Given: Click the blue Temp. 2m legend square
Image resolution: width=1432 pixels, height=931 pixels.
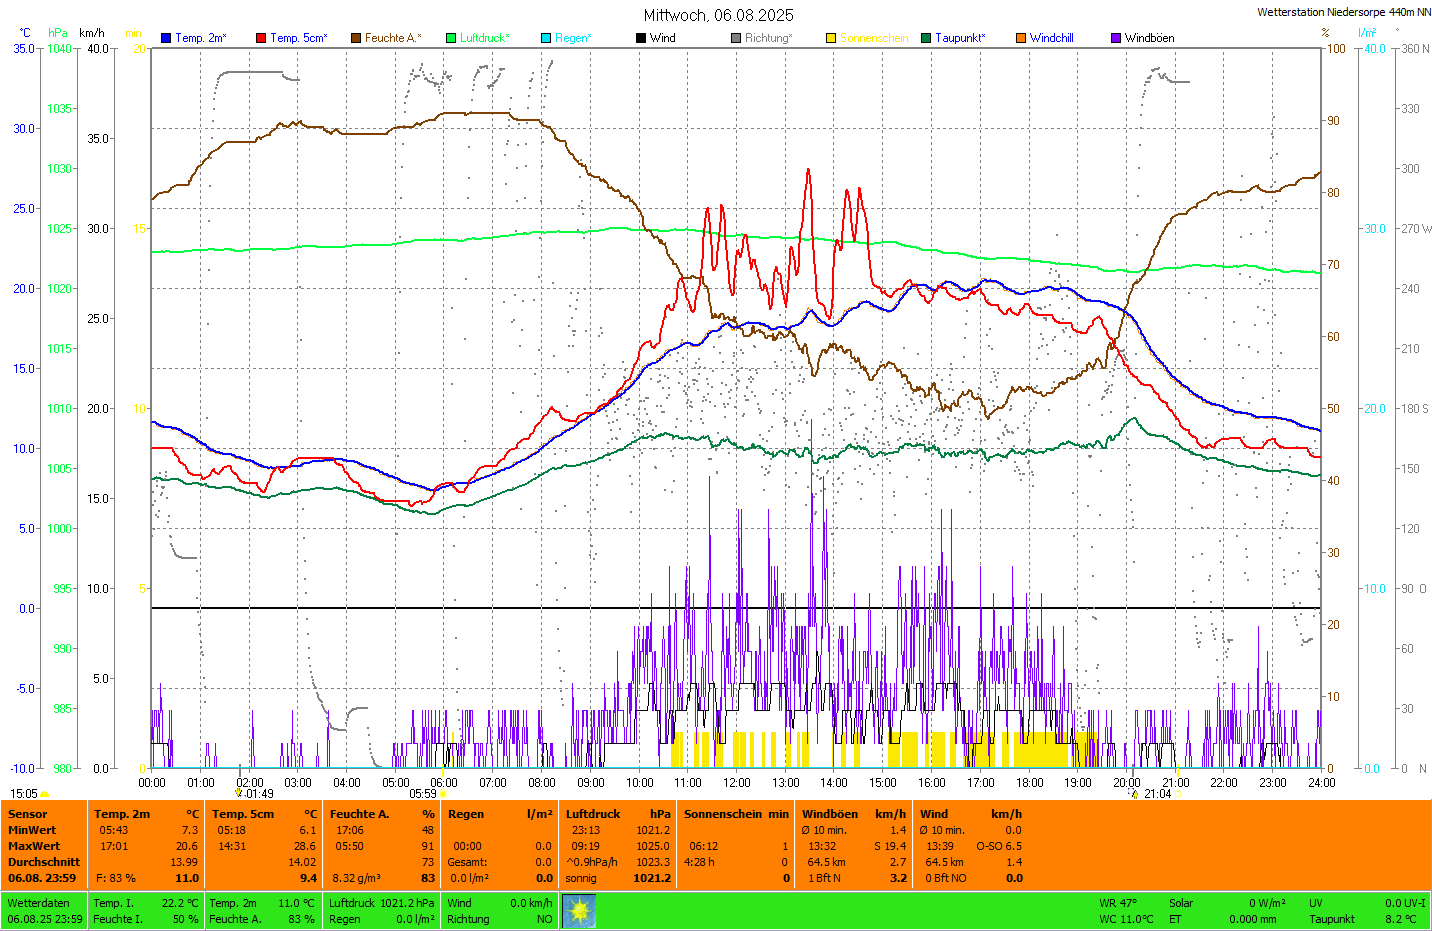Looking at the screenshot, I should tap(166, 38).
